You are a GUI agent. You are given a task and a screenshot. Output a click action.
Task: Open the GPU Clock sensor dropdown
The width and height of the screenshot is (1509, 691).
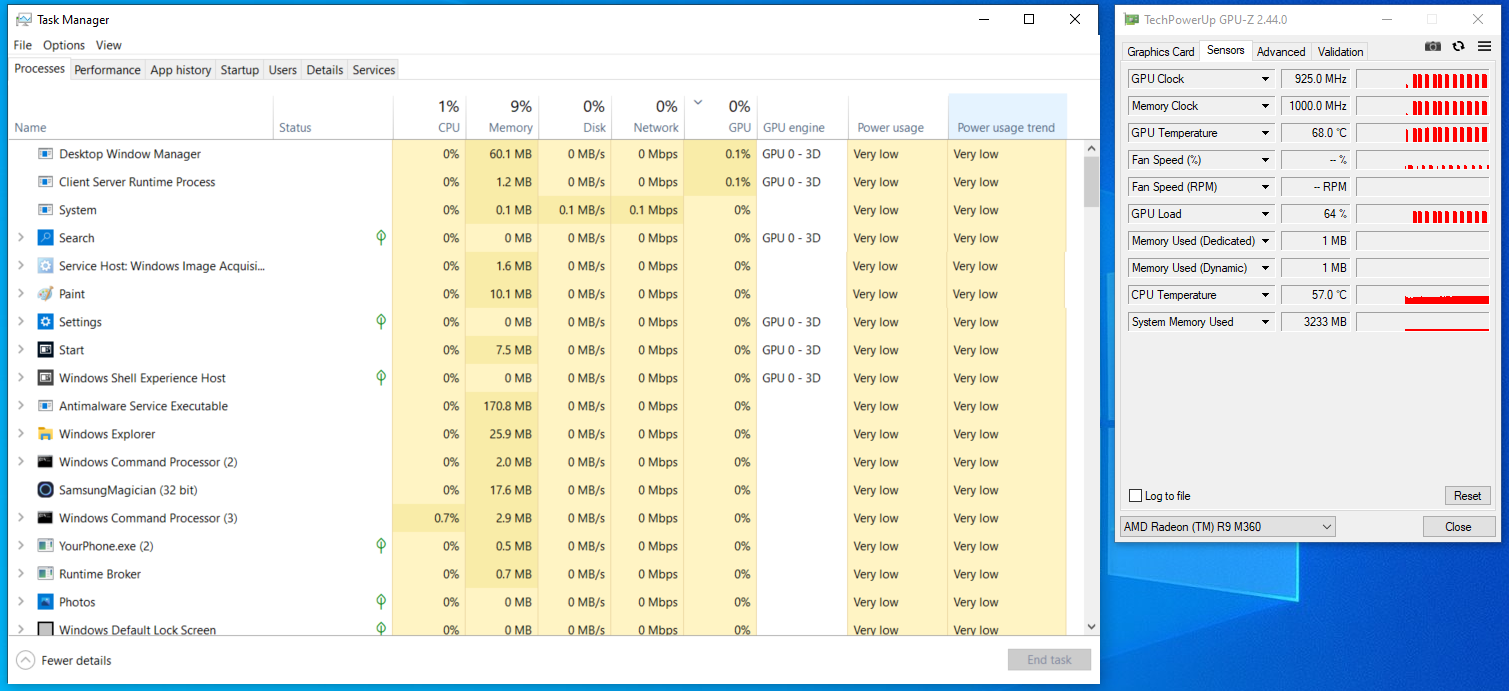click(x=1265, y=79)
